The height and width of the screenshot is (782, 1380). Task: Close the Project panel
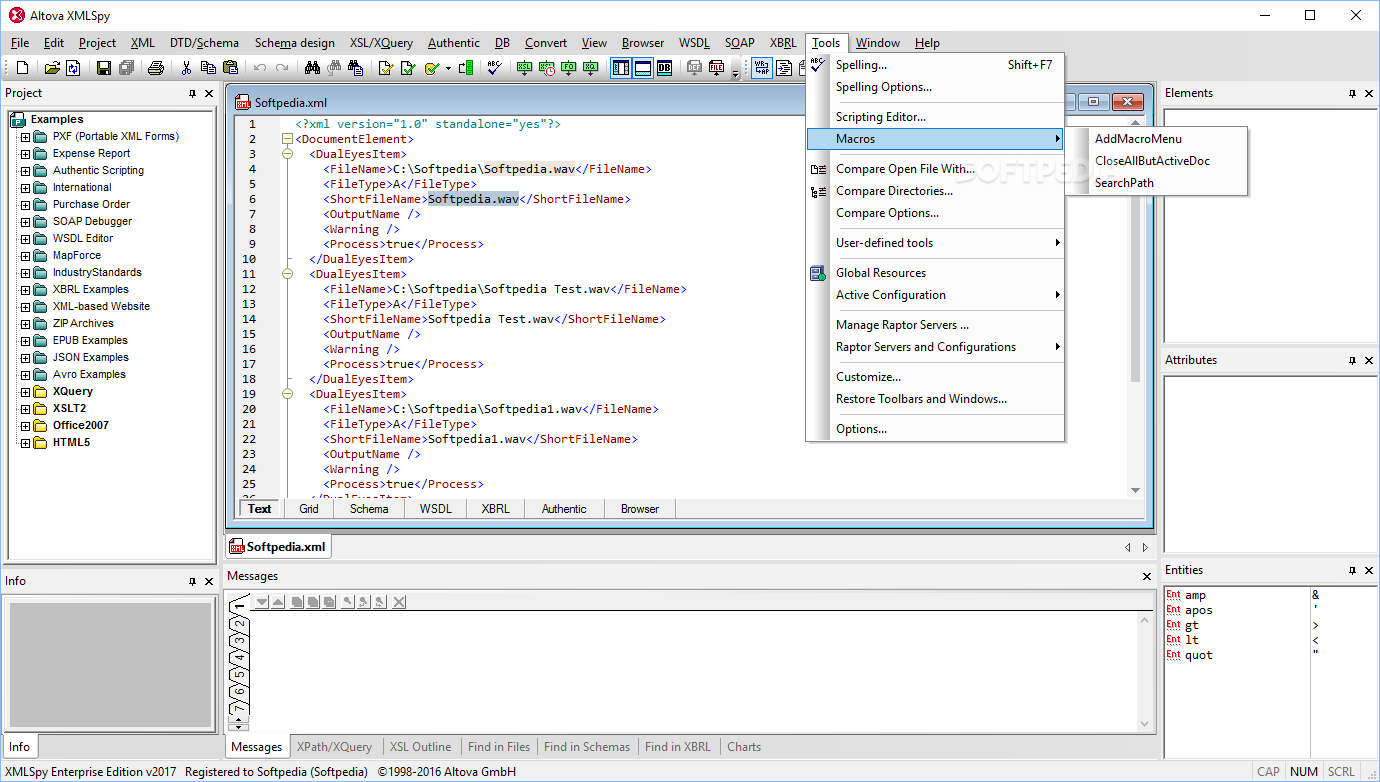click(x=209, y=93)
